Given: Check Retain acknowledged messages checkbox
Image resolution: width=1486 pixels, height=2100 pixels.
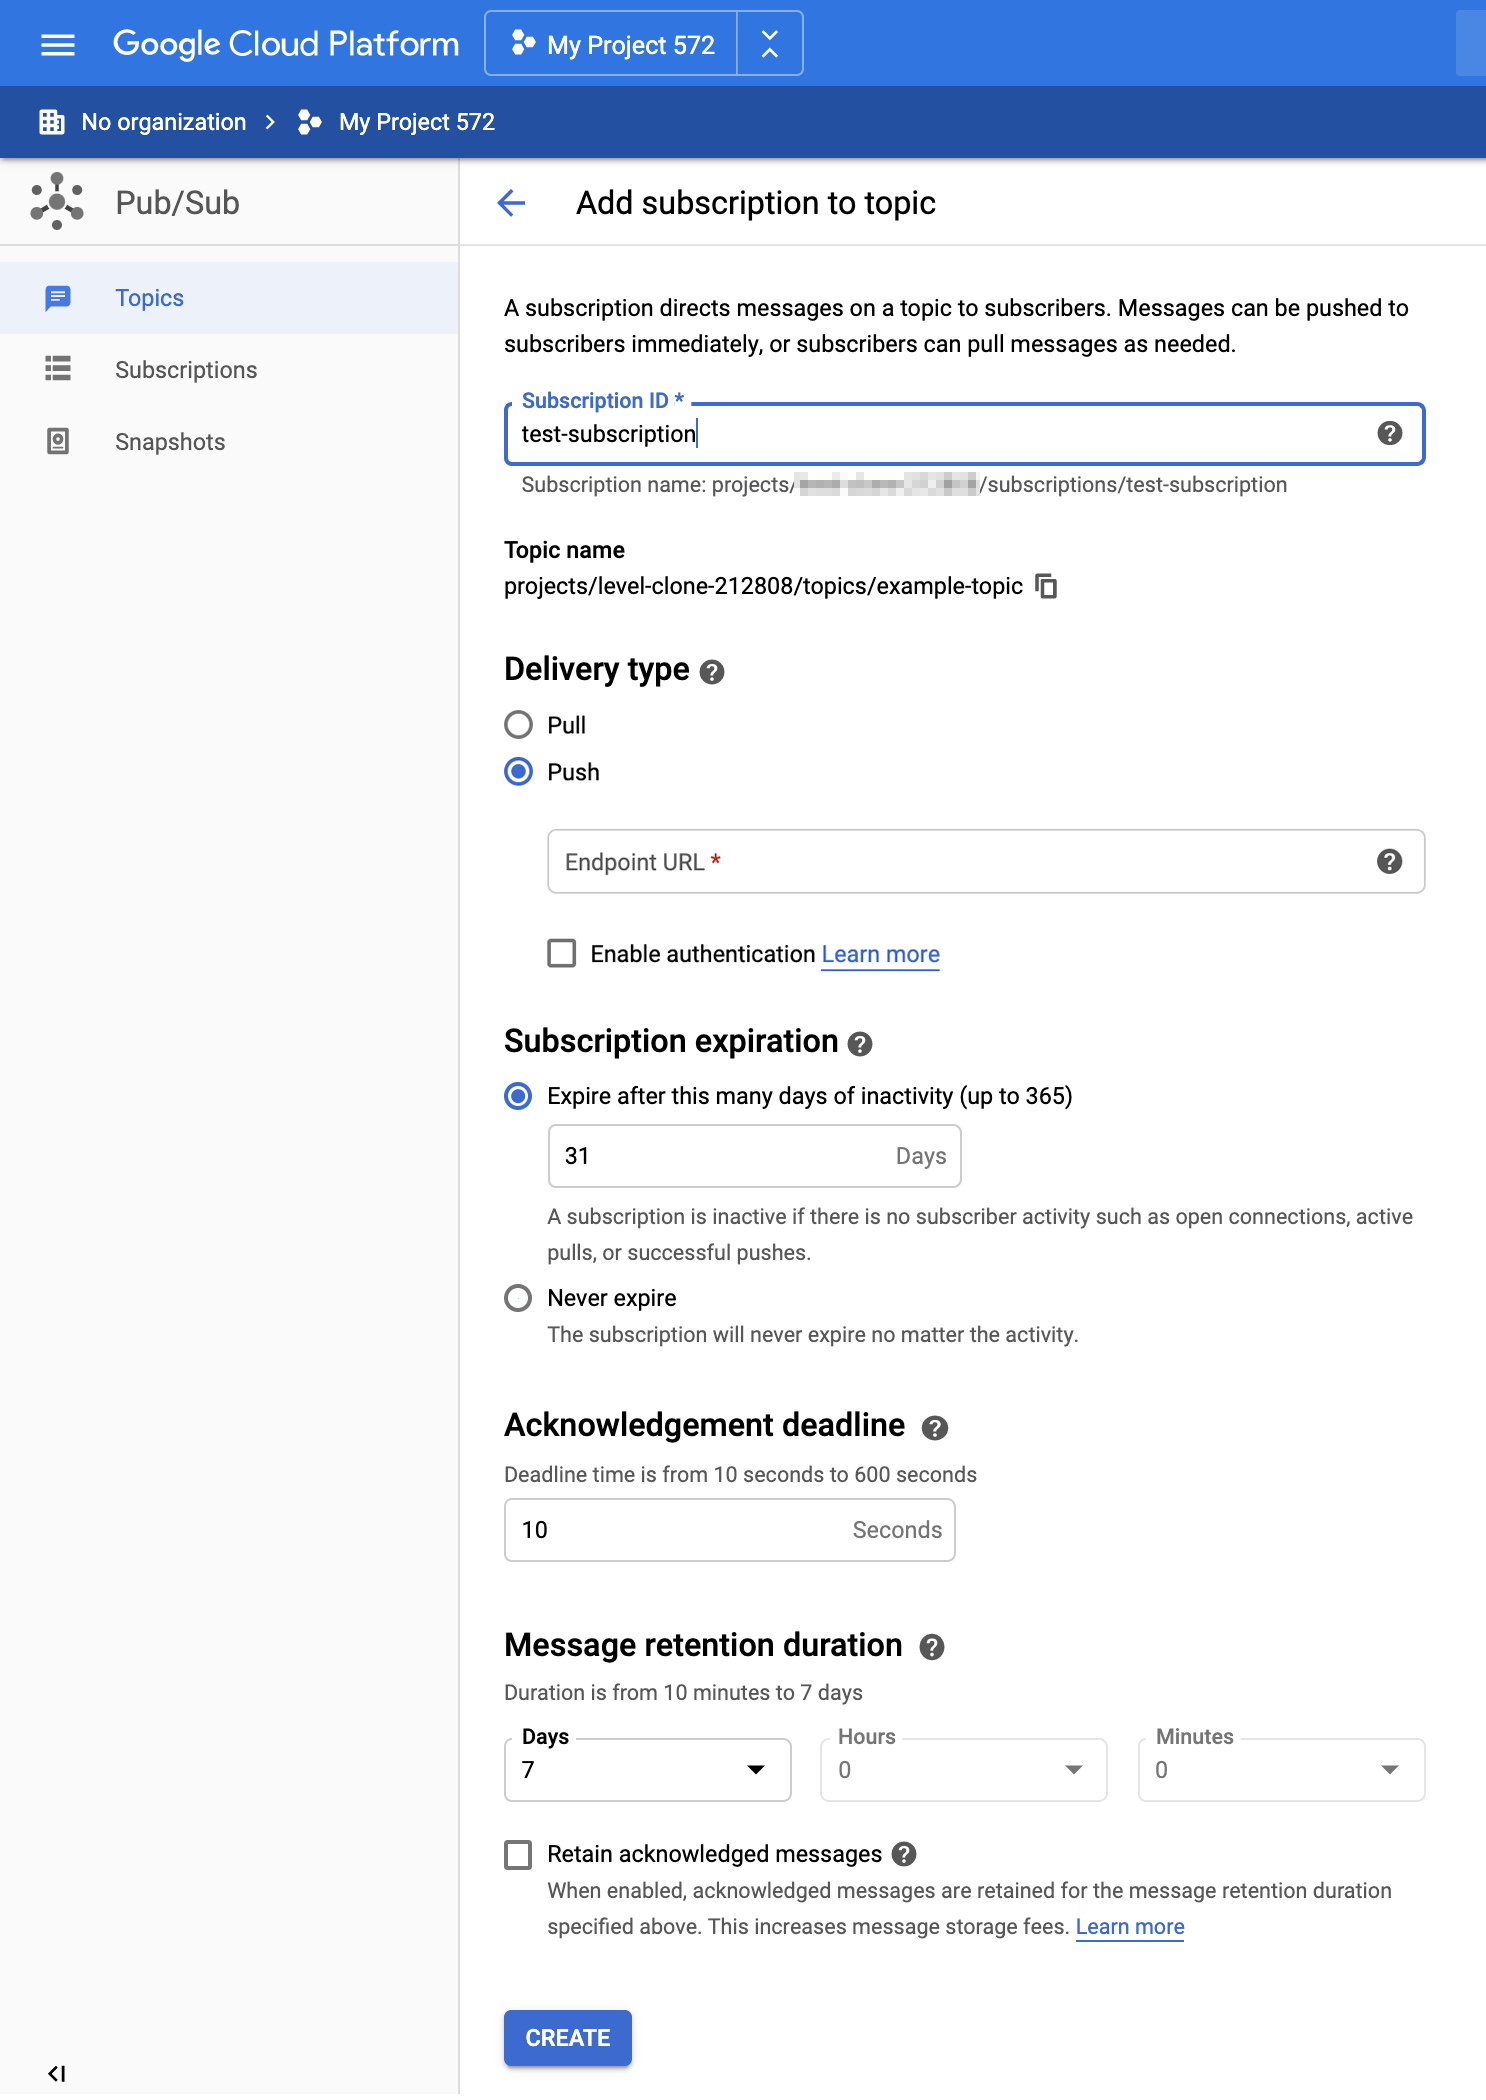Looking at the screenshot, I should coord(518,1855).
